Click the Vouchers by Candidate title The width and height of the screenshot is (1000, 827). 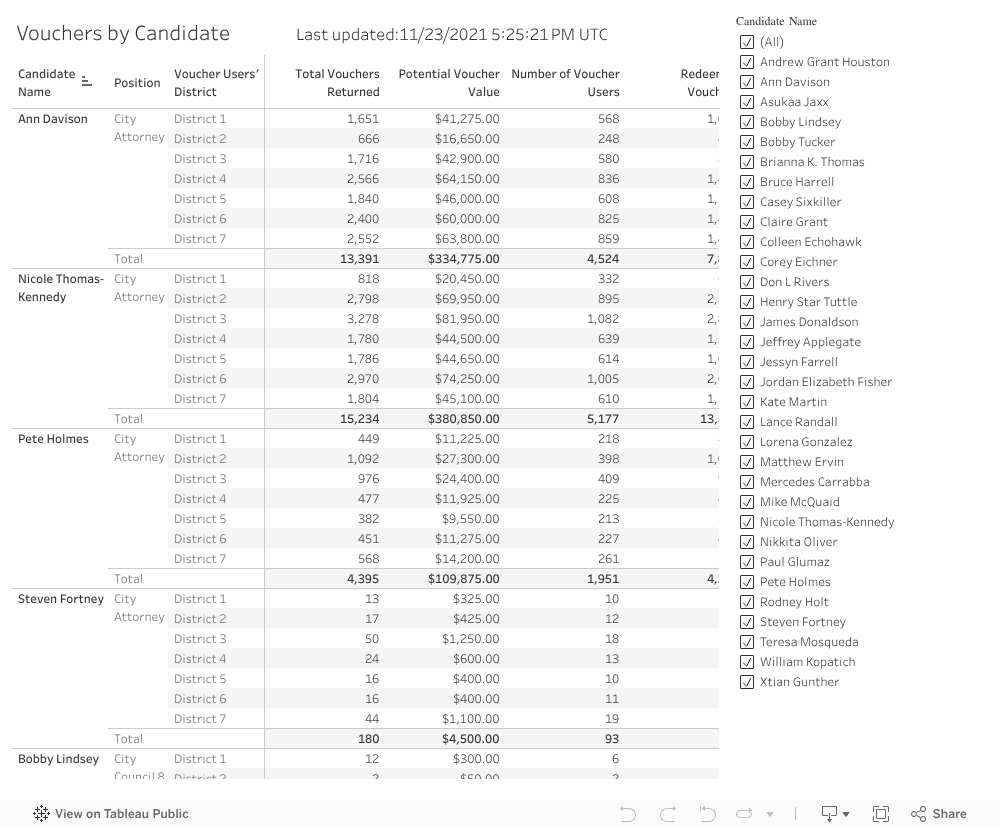pos(123,33)
